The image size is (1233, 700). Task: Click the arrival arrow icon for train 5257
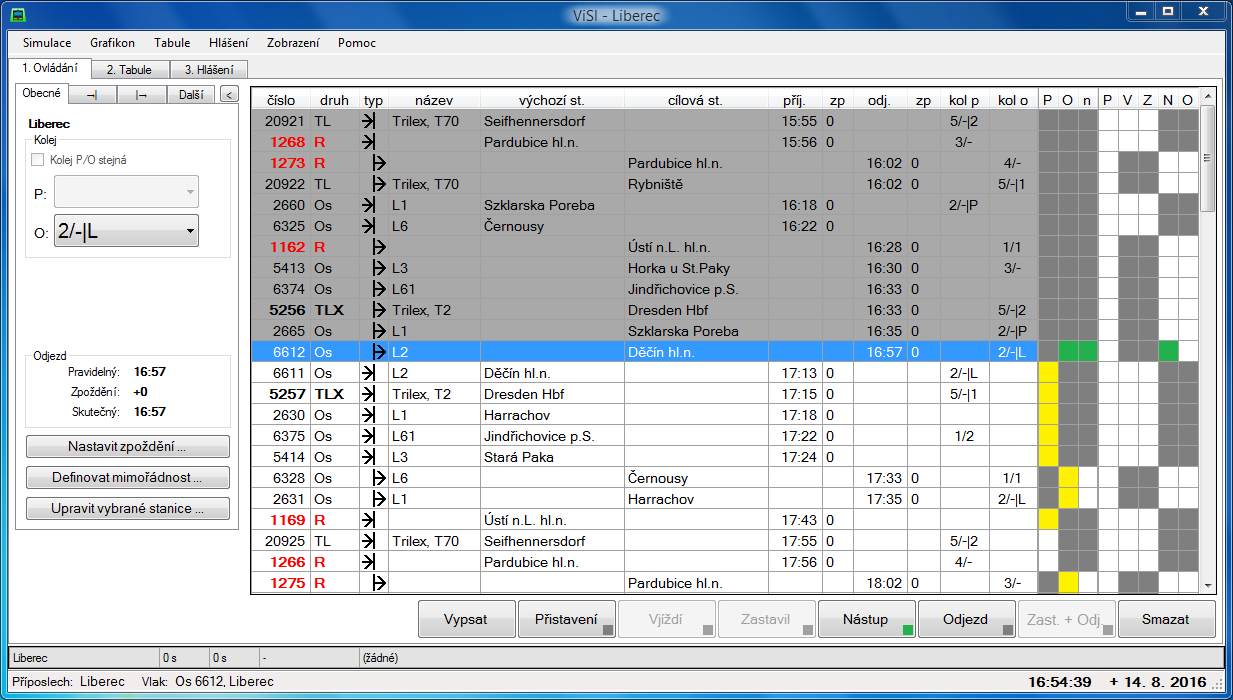369,394
